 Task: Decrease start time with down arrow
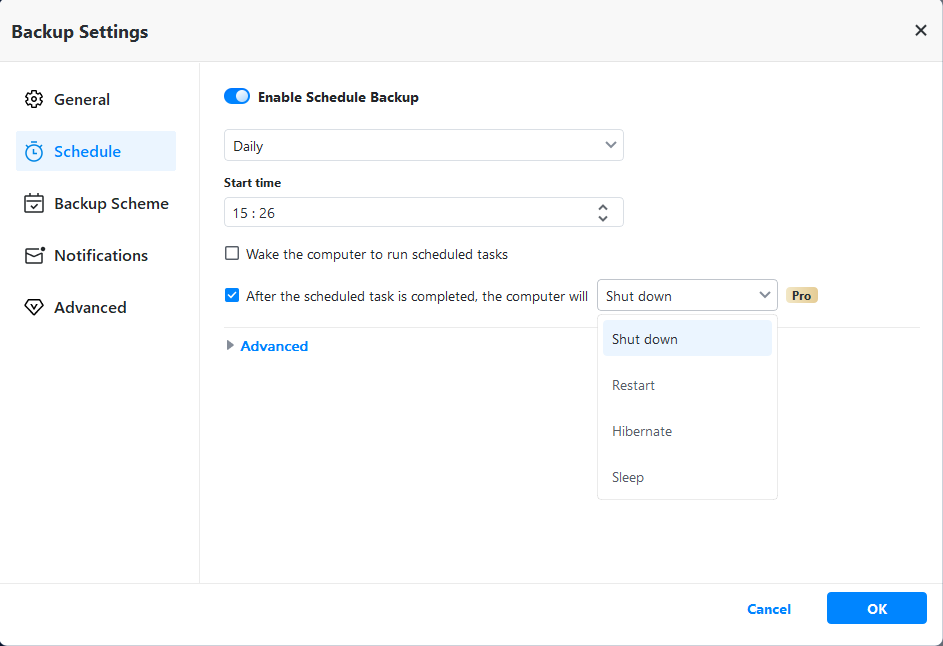click(602, 218)
